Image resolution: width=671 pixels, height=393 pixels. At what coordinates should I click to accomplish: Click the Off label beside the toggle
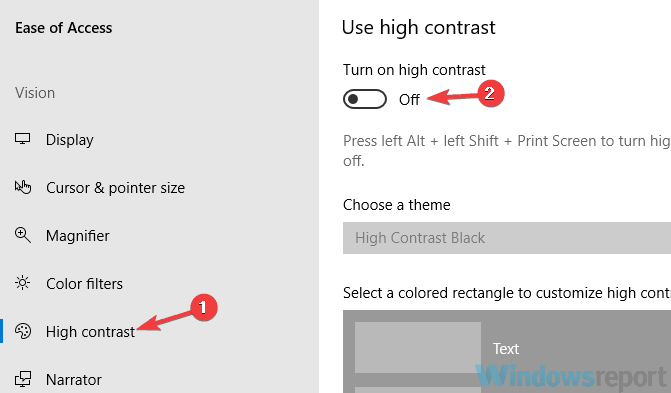click(409, 100)
